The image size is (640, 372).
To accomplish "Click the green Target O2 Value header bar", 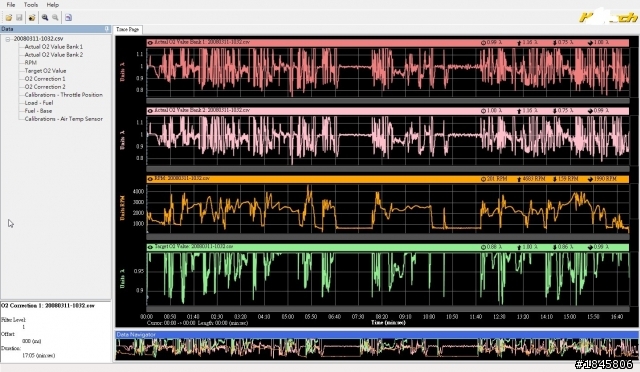I will [387, 247].
